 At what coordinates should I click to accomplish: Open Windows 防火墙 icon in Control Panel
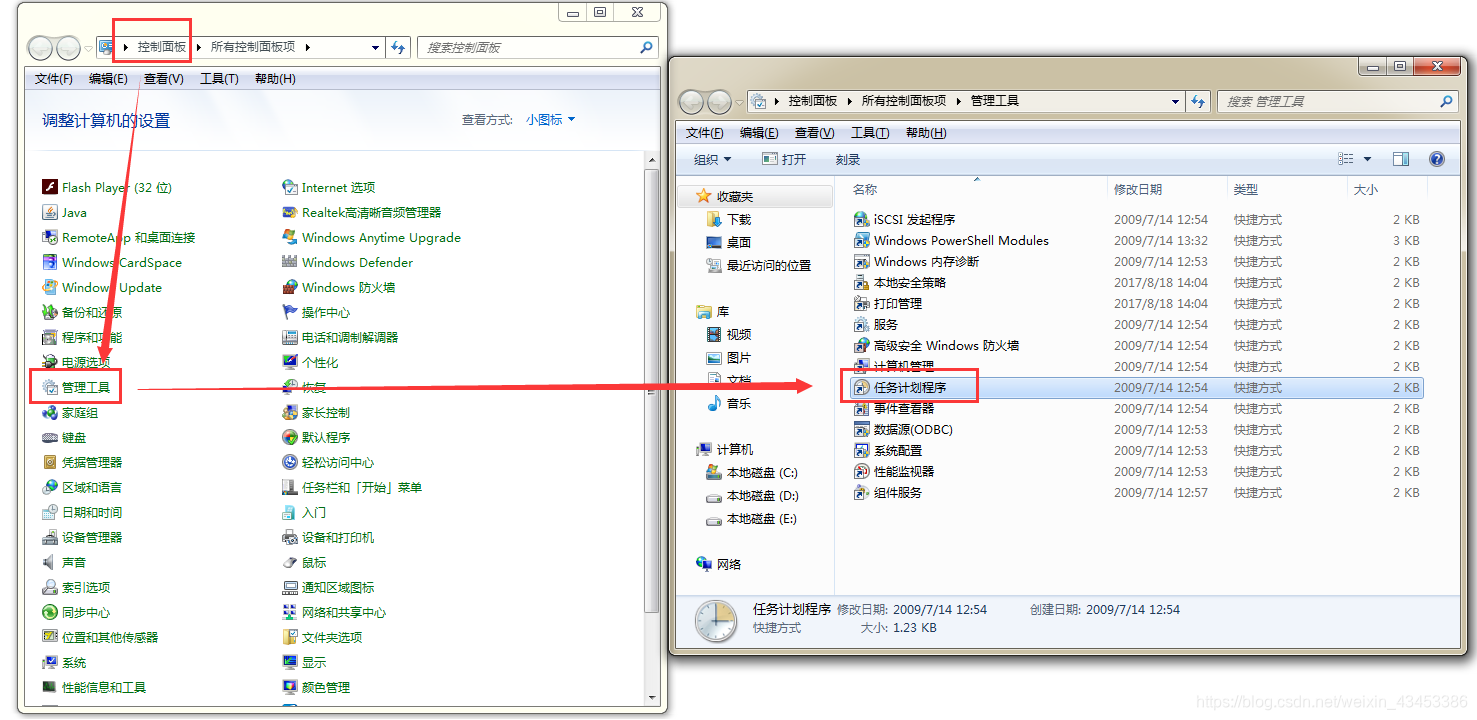290,287
